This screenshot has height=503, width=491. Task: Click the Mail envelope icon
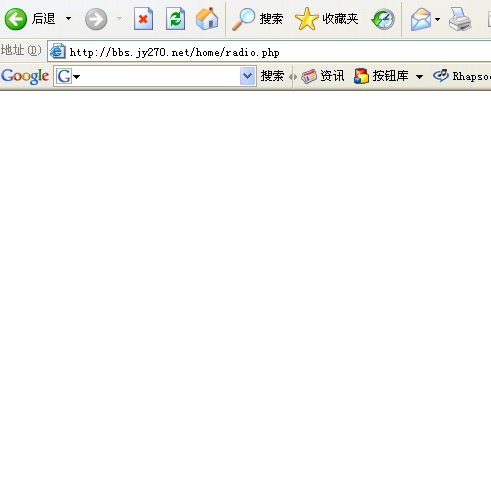[x=421, y=19]
